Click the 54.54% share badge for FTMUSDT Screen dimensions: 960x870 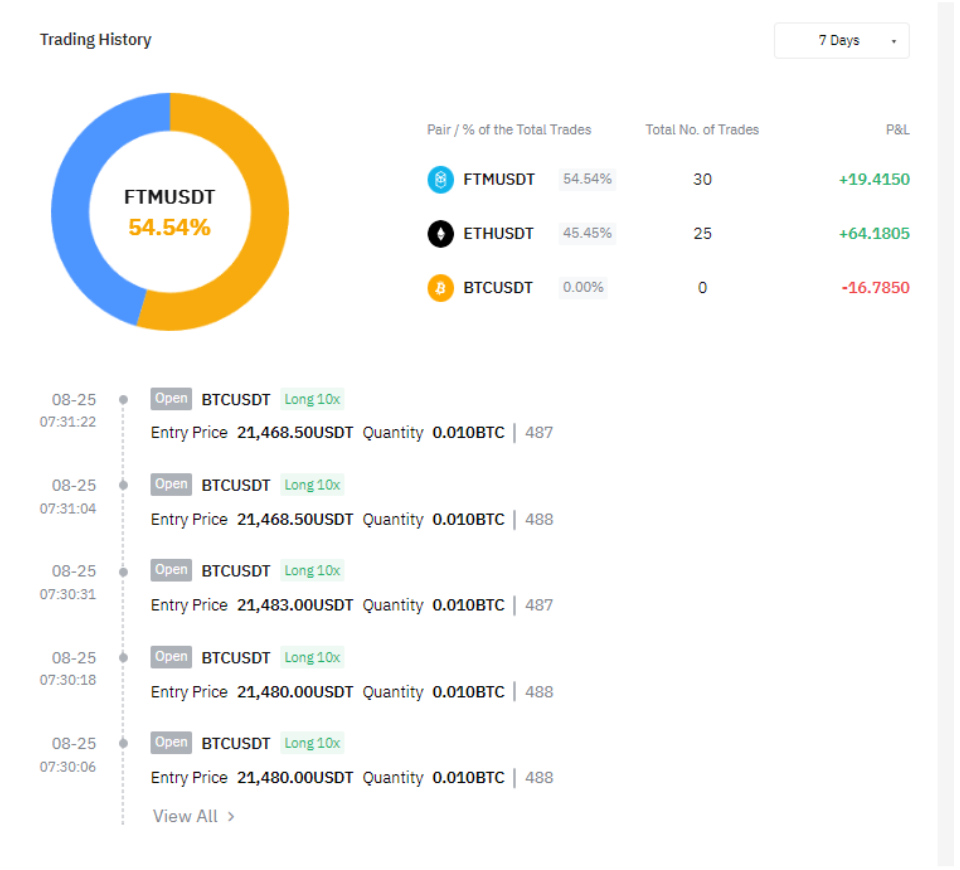(587, 179)
